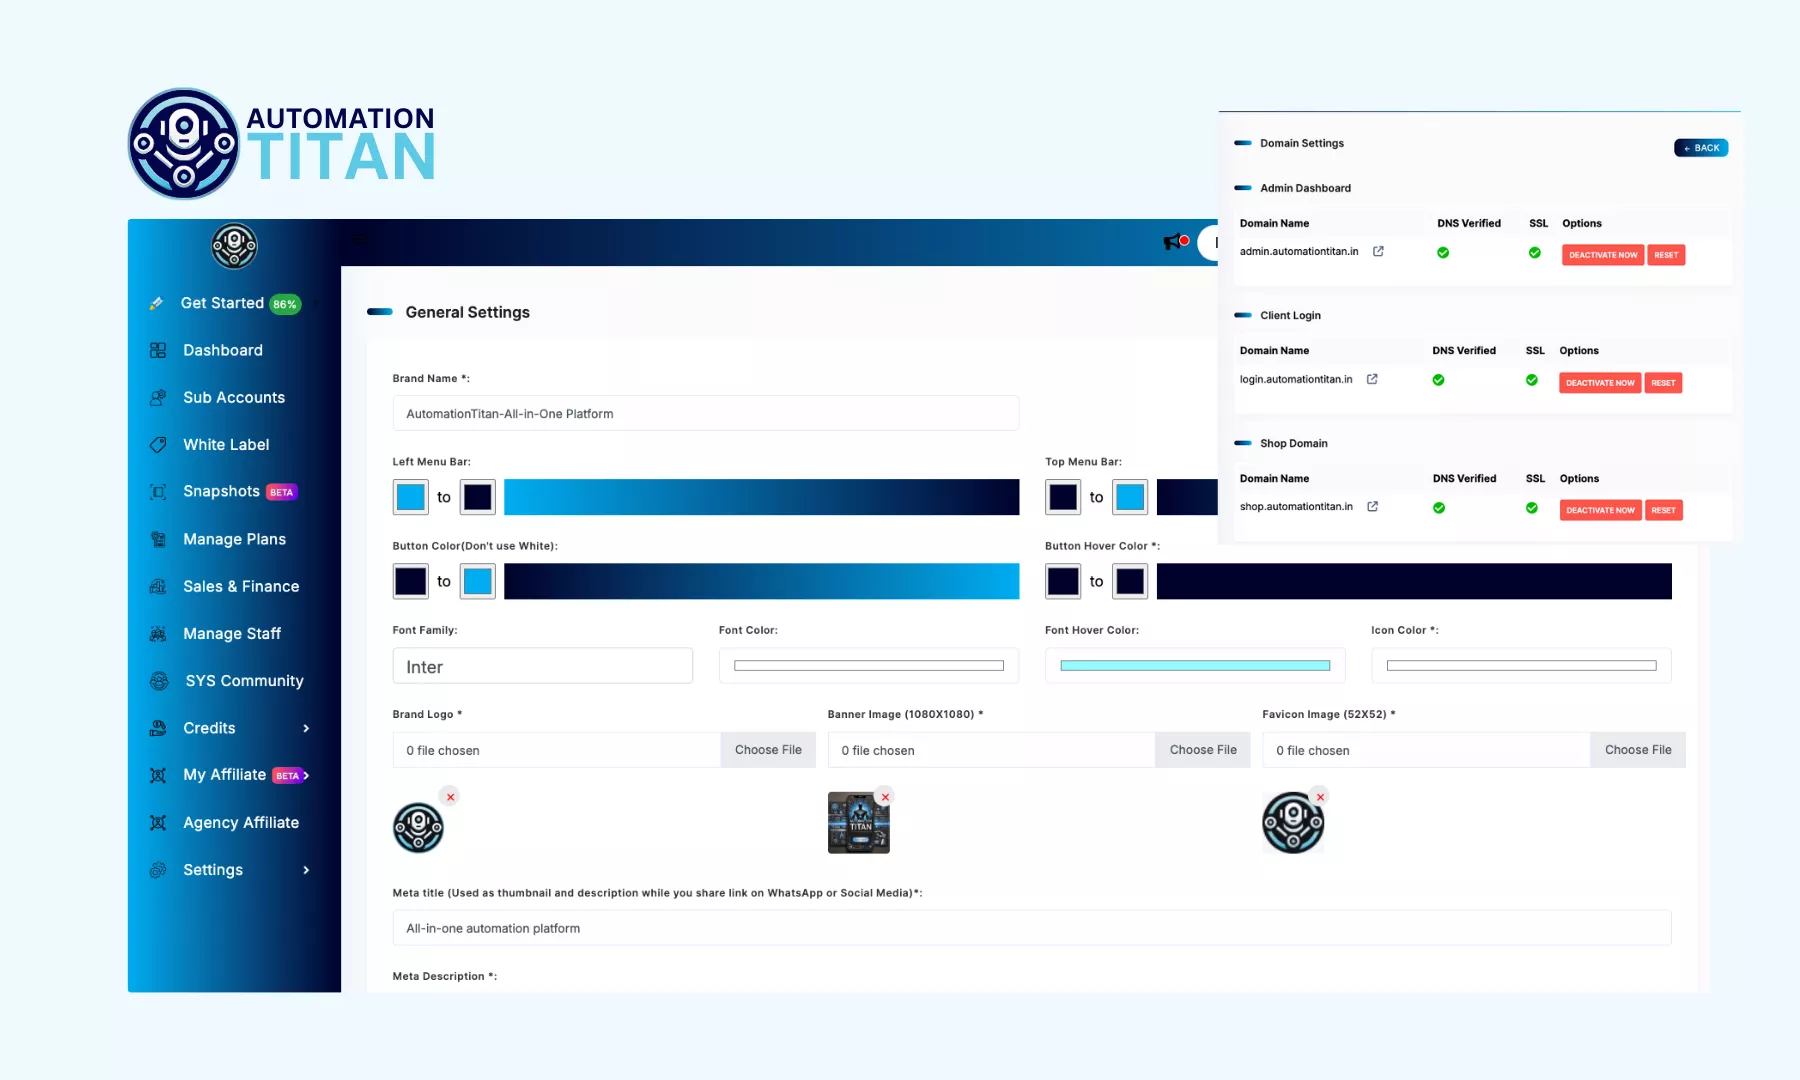The image size is (1800, 1080).
Task: Open Sub Accounts in the sidebar
Action: coord(234,397)
